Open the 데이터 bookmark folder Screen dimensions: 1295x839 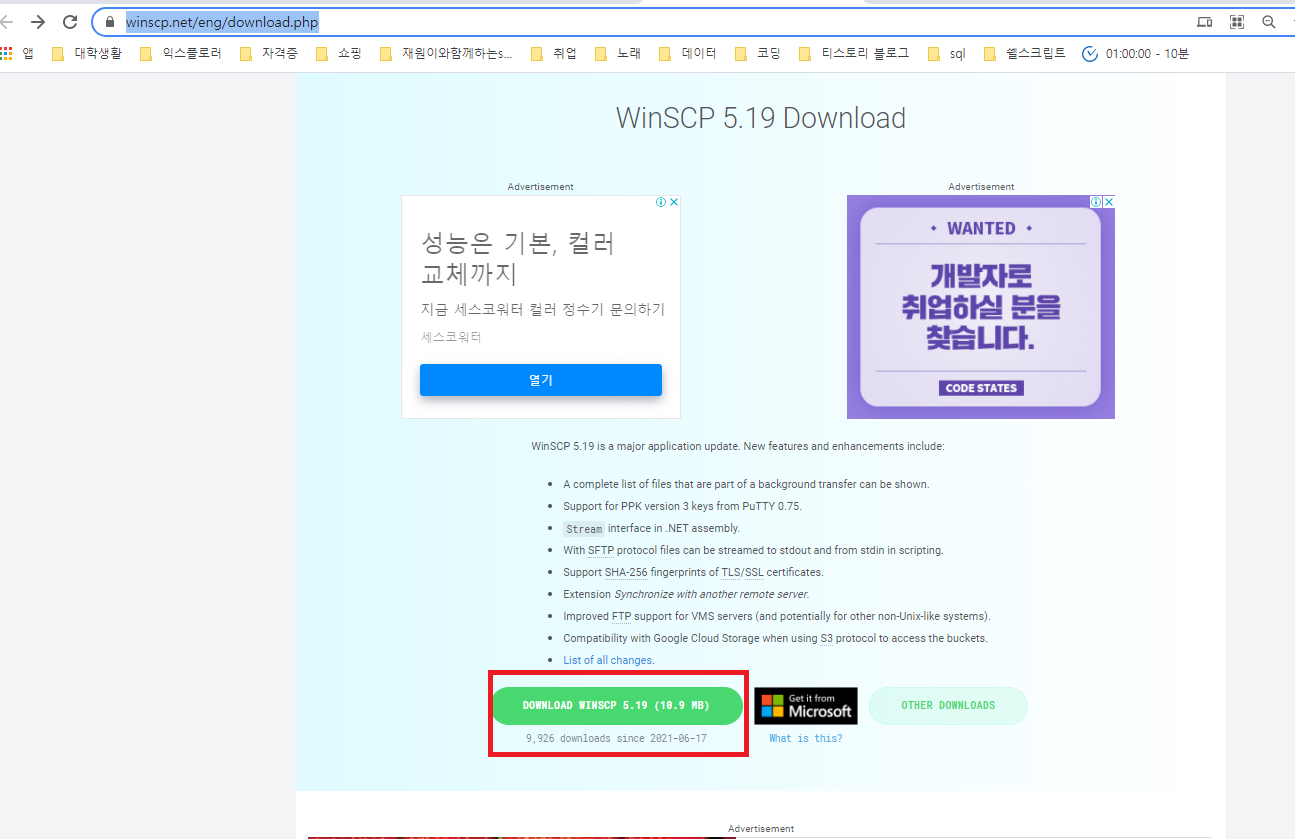tap(688, 54)
